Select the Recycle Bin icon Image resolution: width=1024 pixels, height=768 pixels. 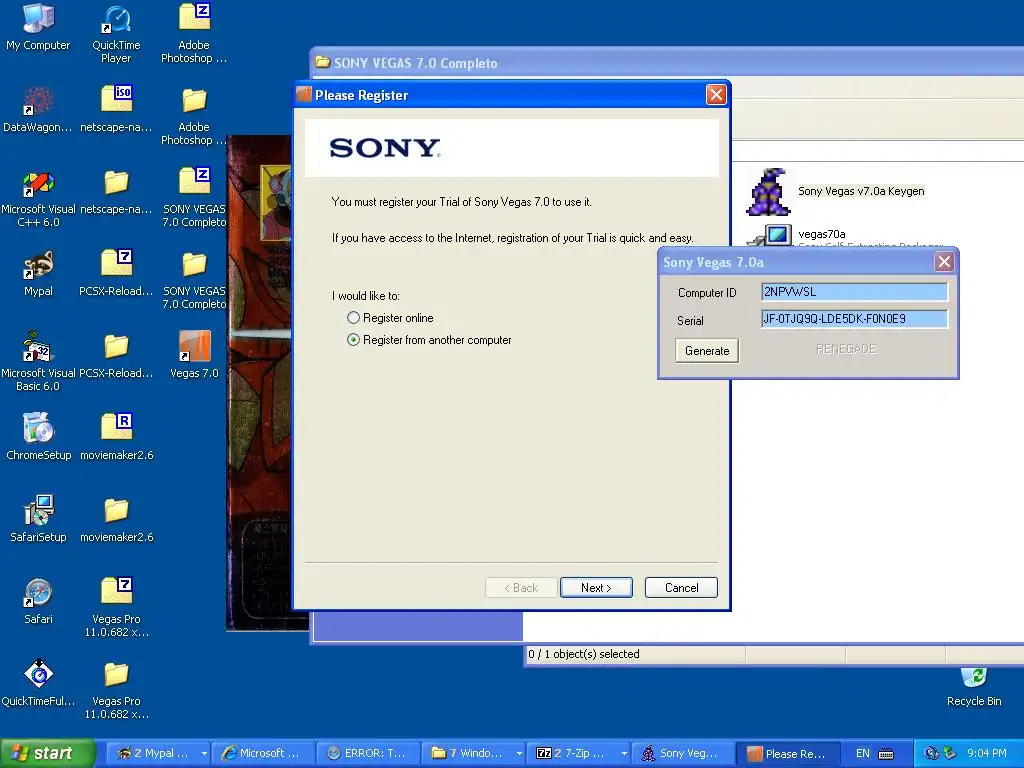tap(974, 686)
